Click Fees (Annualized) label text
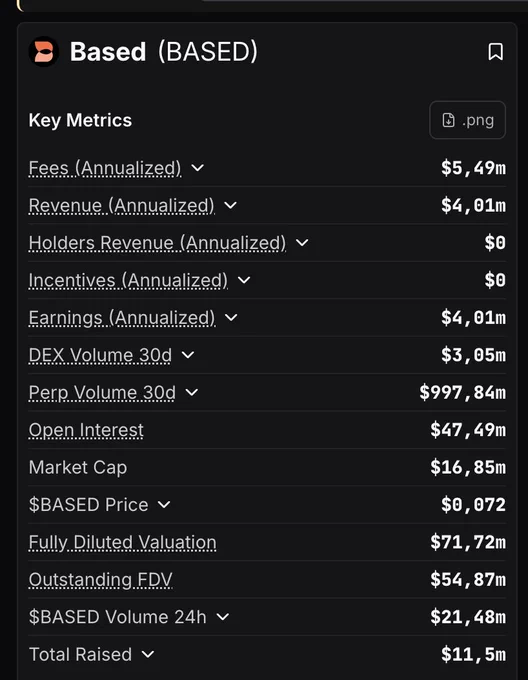 tap(105, 168)
